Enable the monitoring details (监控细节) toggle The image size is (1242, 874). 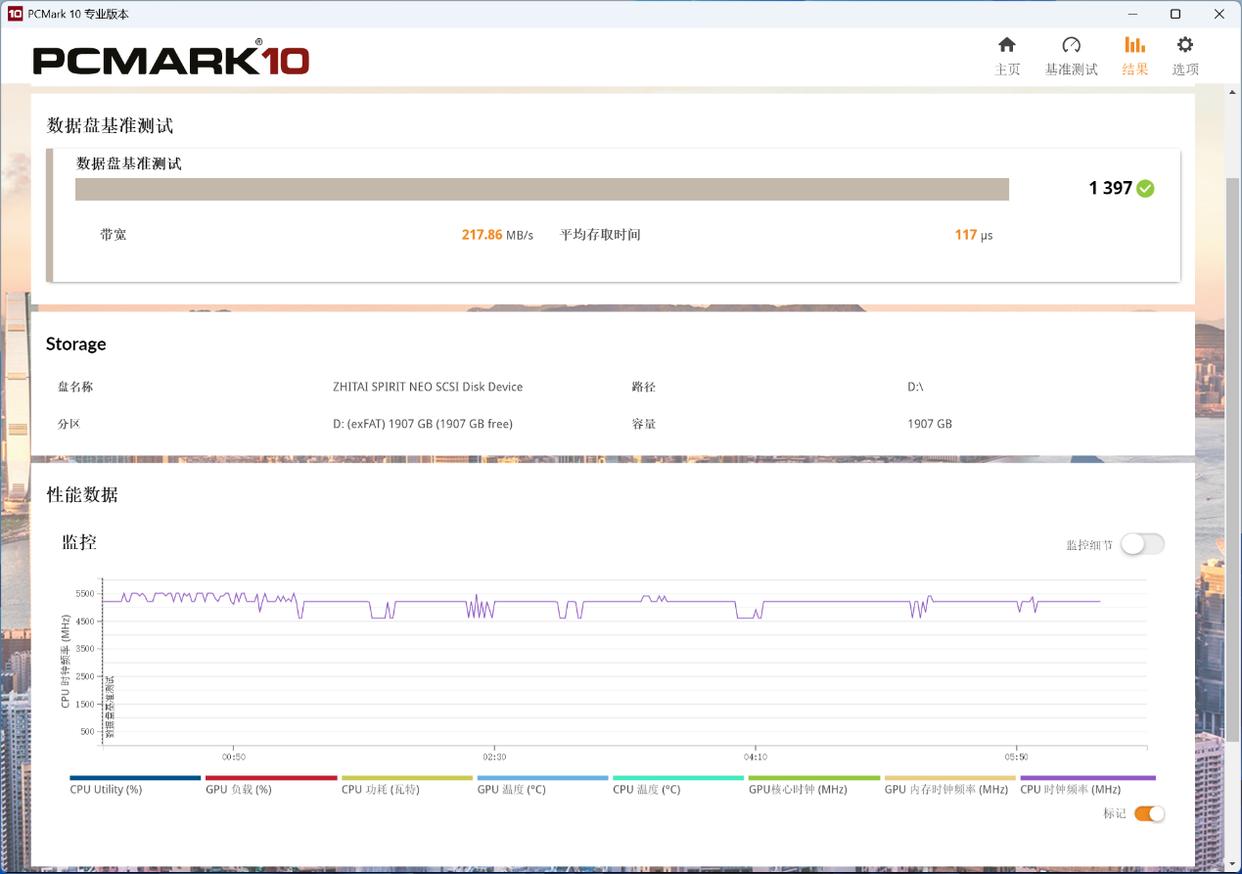point(1142,544)
